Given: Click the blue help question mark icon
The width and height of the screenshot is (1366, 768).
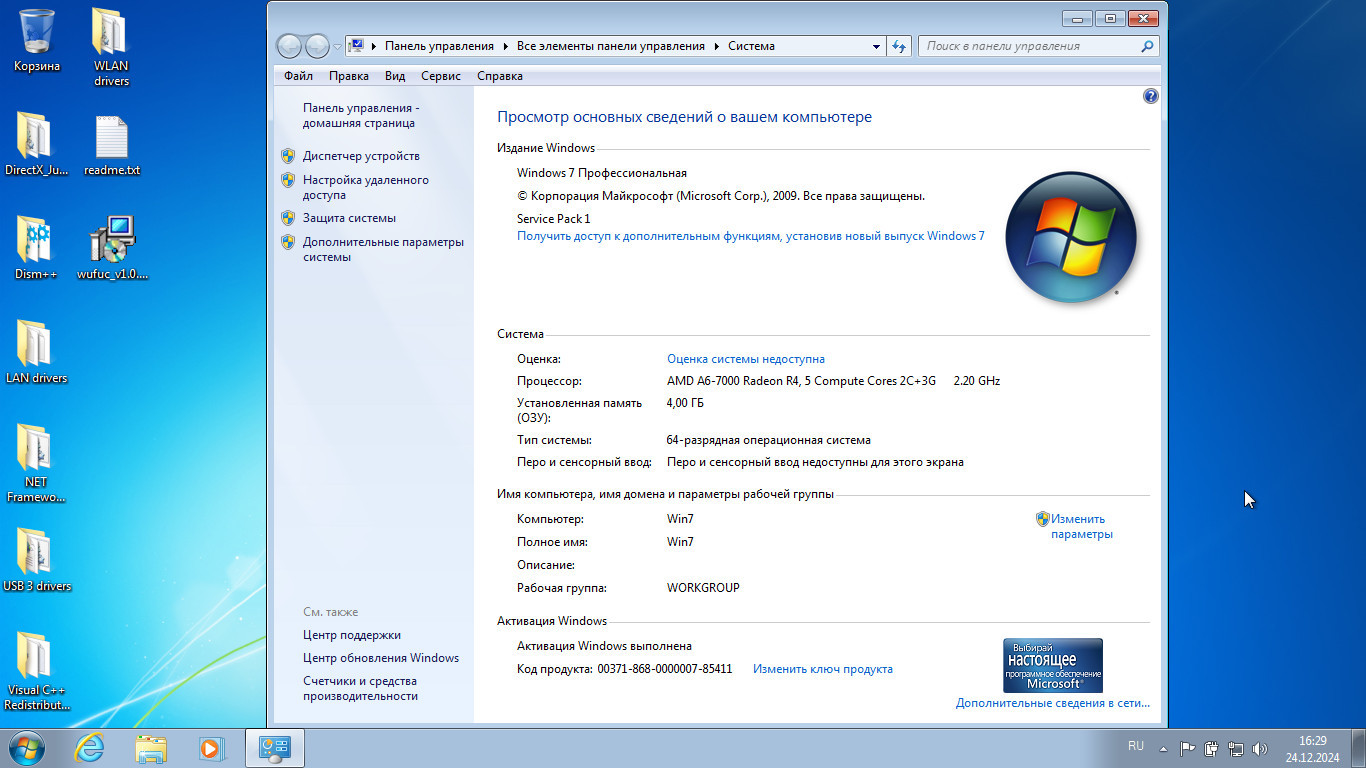Looking at the screenshot, I should [x=1150, y=97].
